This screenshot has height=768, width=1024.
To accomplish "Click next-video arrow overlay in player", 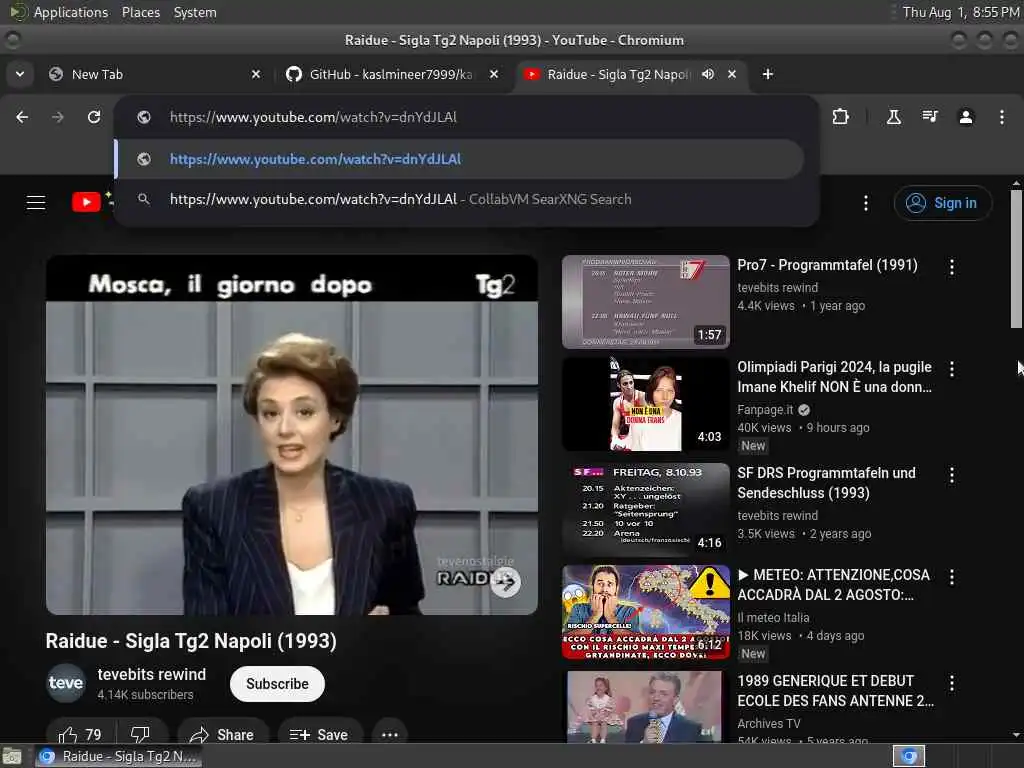I will [x=505, y=581].
